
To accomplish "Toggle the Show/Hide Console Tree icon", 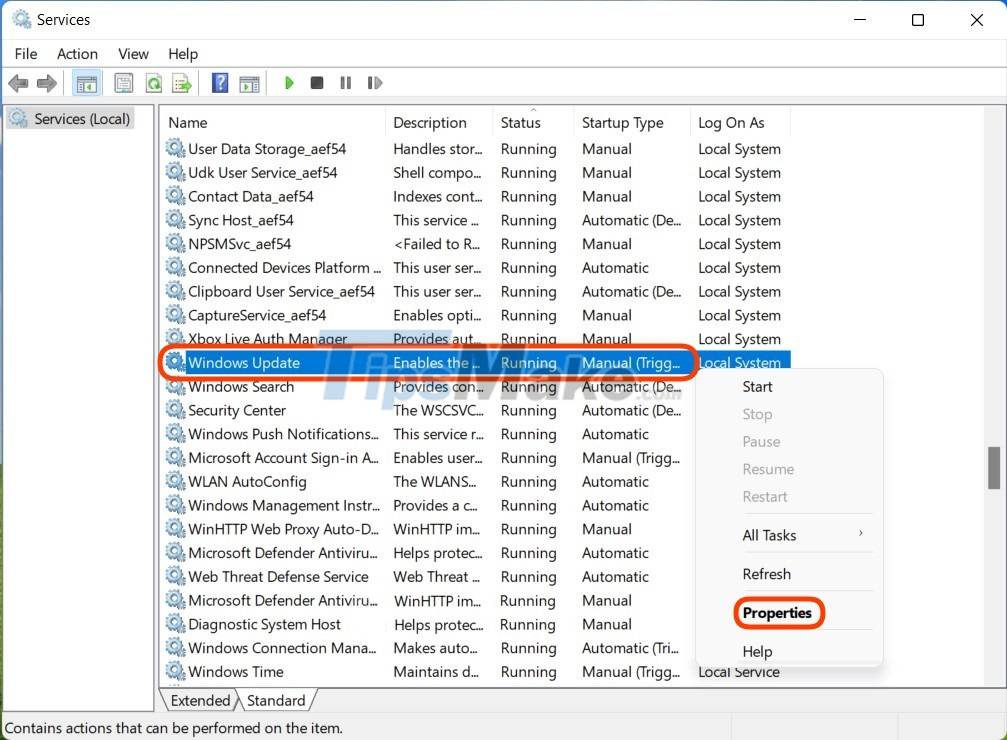I will coord(86,83).
